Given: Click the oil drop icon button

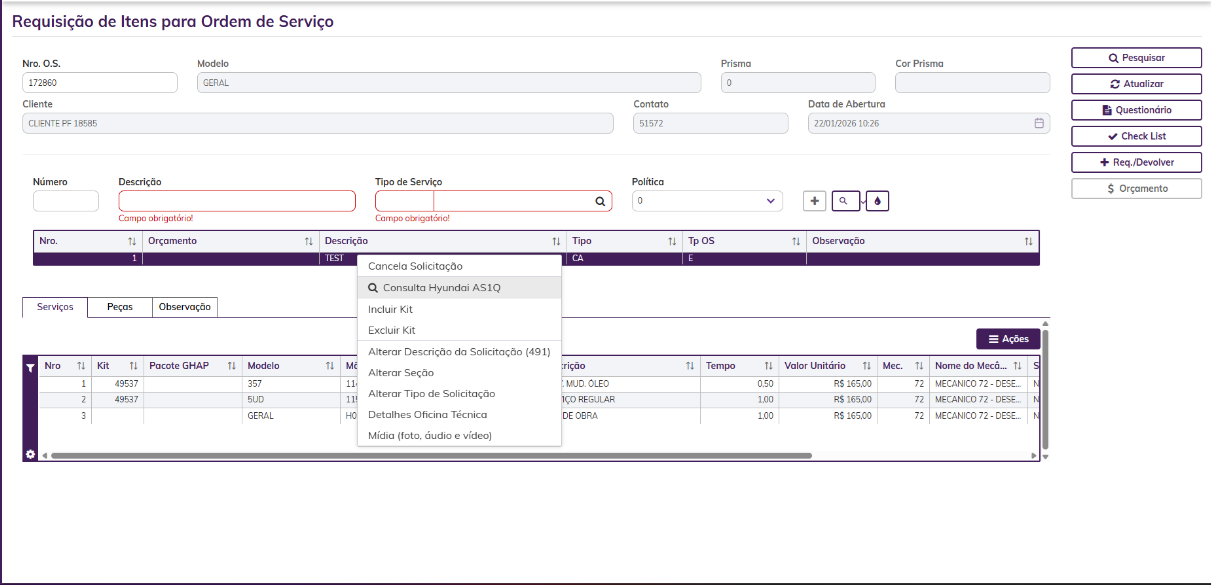Looking at the screenshot, I should tap(877, 201).
